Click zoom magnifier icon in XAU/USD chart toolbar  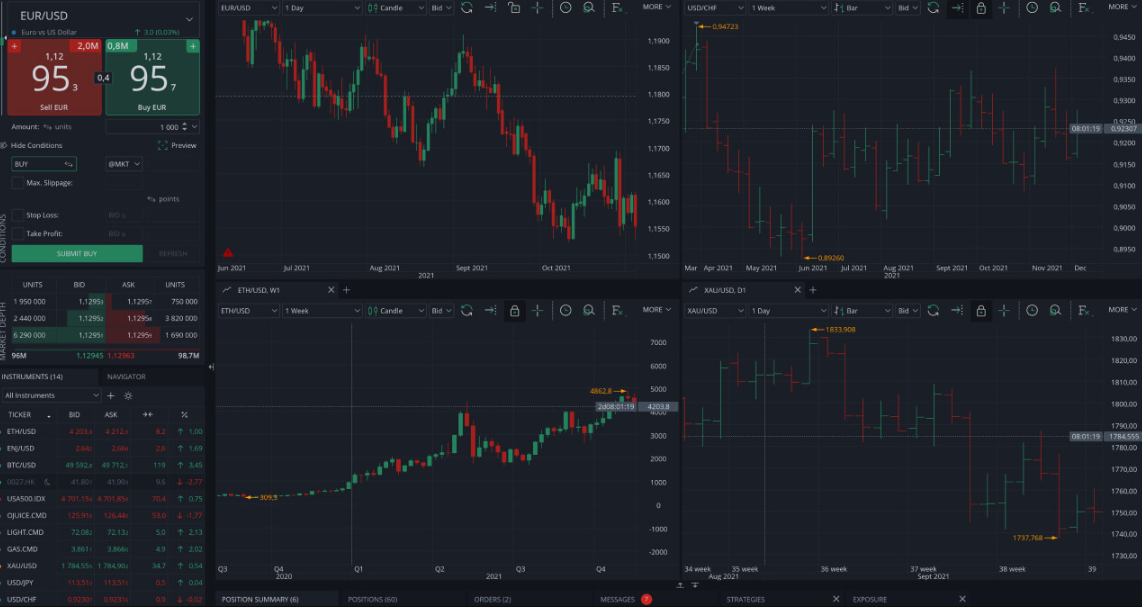(1055, 310)
